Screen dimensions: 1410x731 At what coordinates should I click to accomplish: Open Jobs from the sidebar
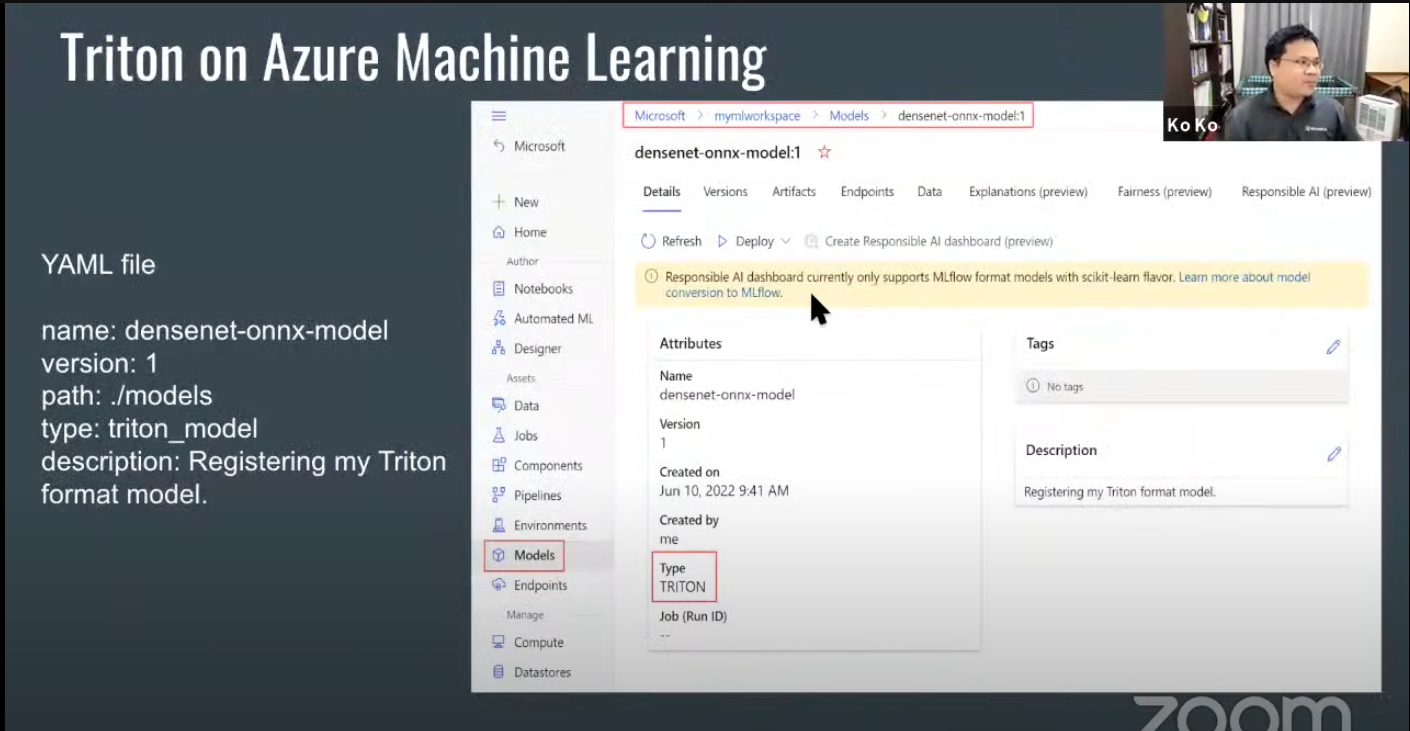(526, 436)
